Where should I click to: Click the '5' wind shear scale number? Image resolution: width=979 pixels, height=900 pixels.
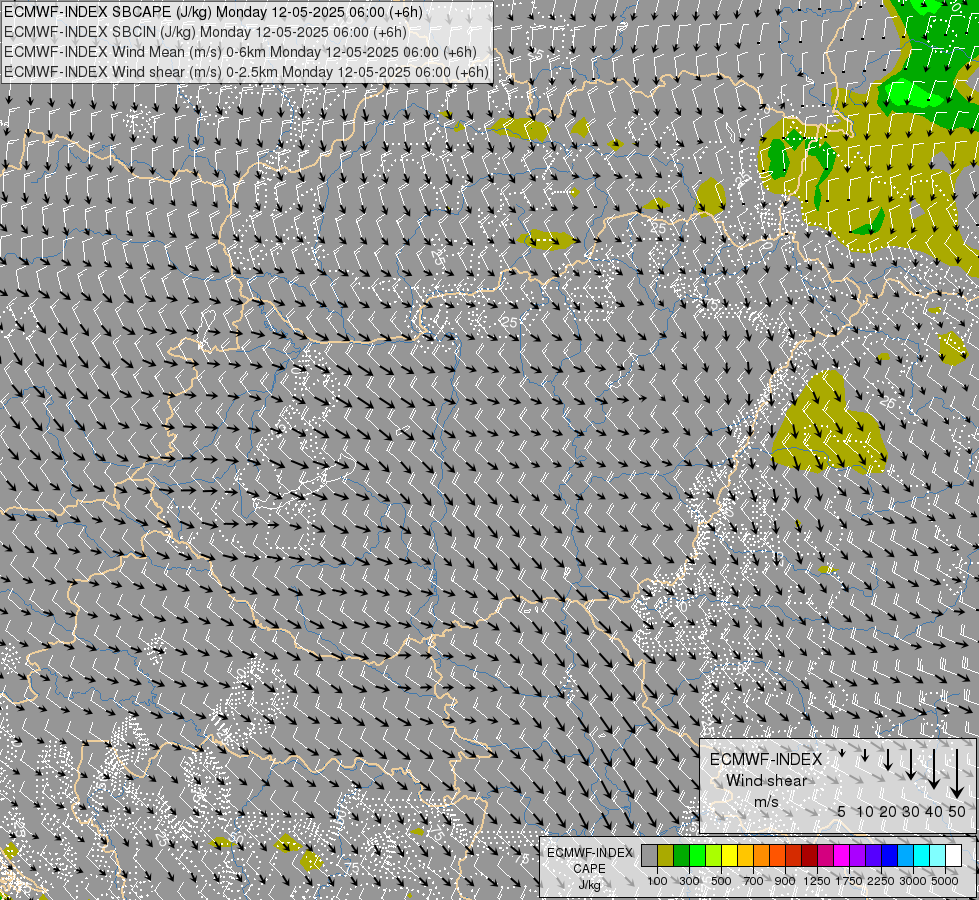pyautogui.click(x=842, y=811)
